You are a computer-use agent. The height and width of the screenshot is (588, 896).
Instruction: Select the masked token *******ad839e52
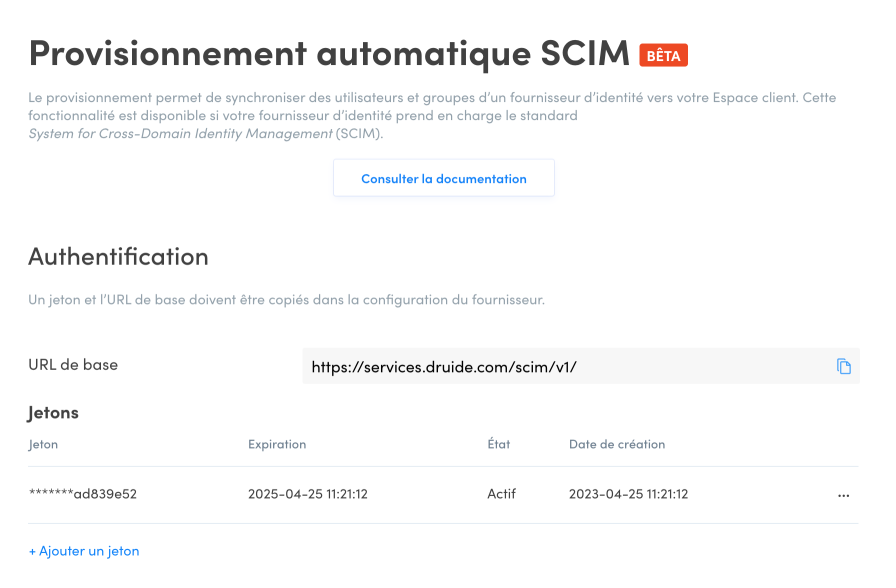coord(83,494)
